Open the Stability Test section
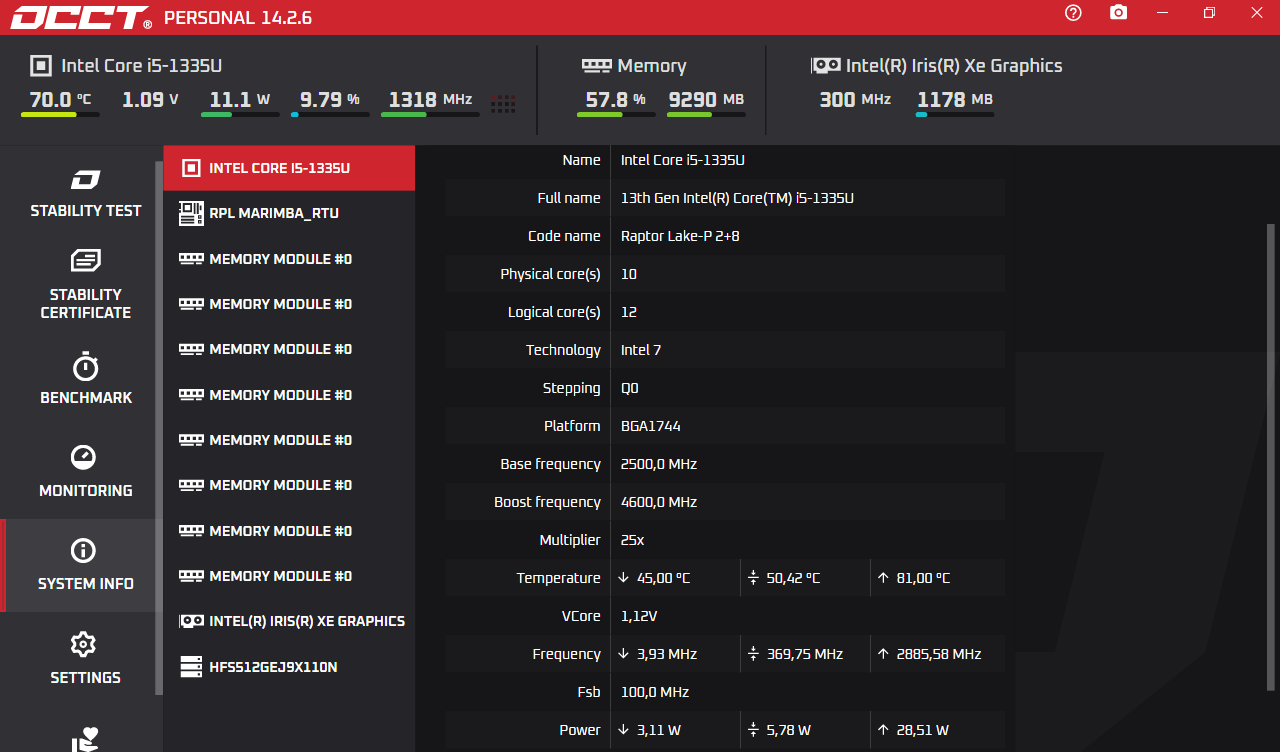 tap(86, 193)
